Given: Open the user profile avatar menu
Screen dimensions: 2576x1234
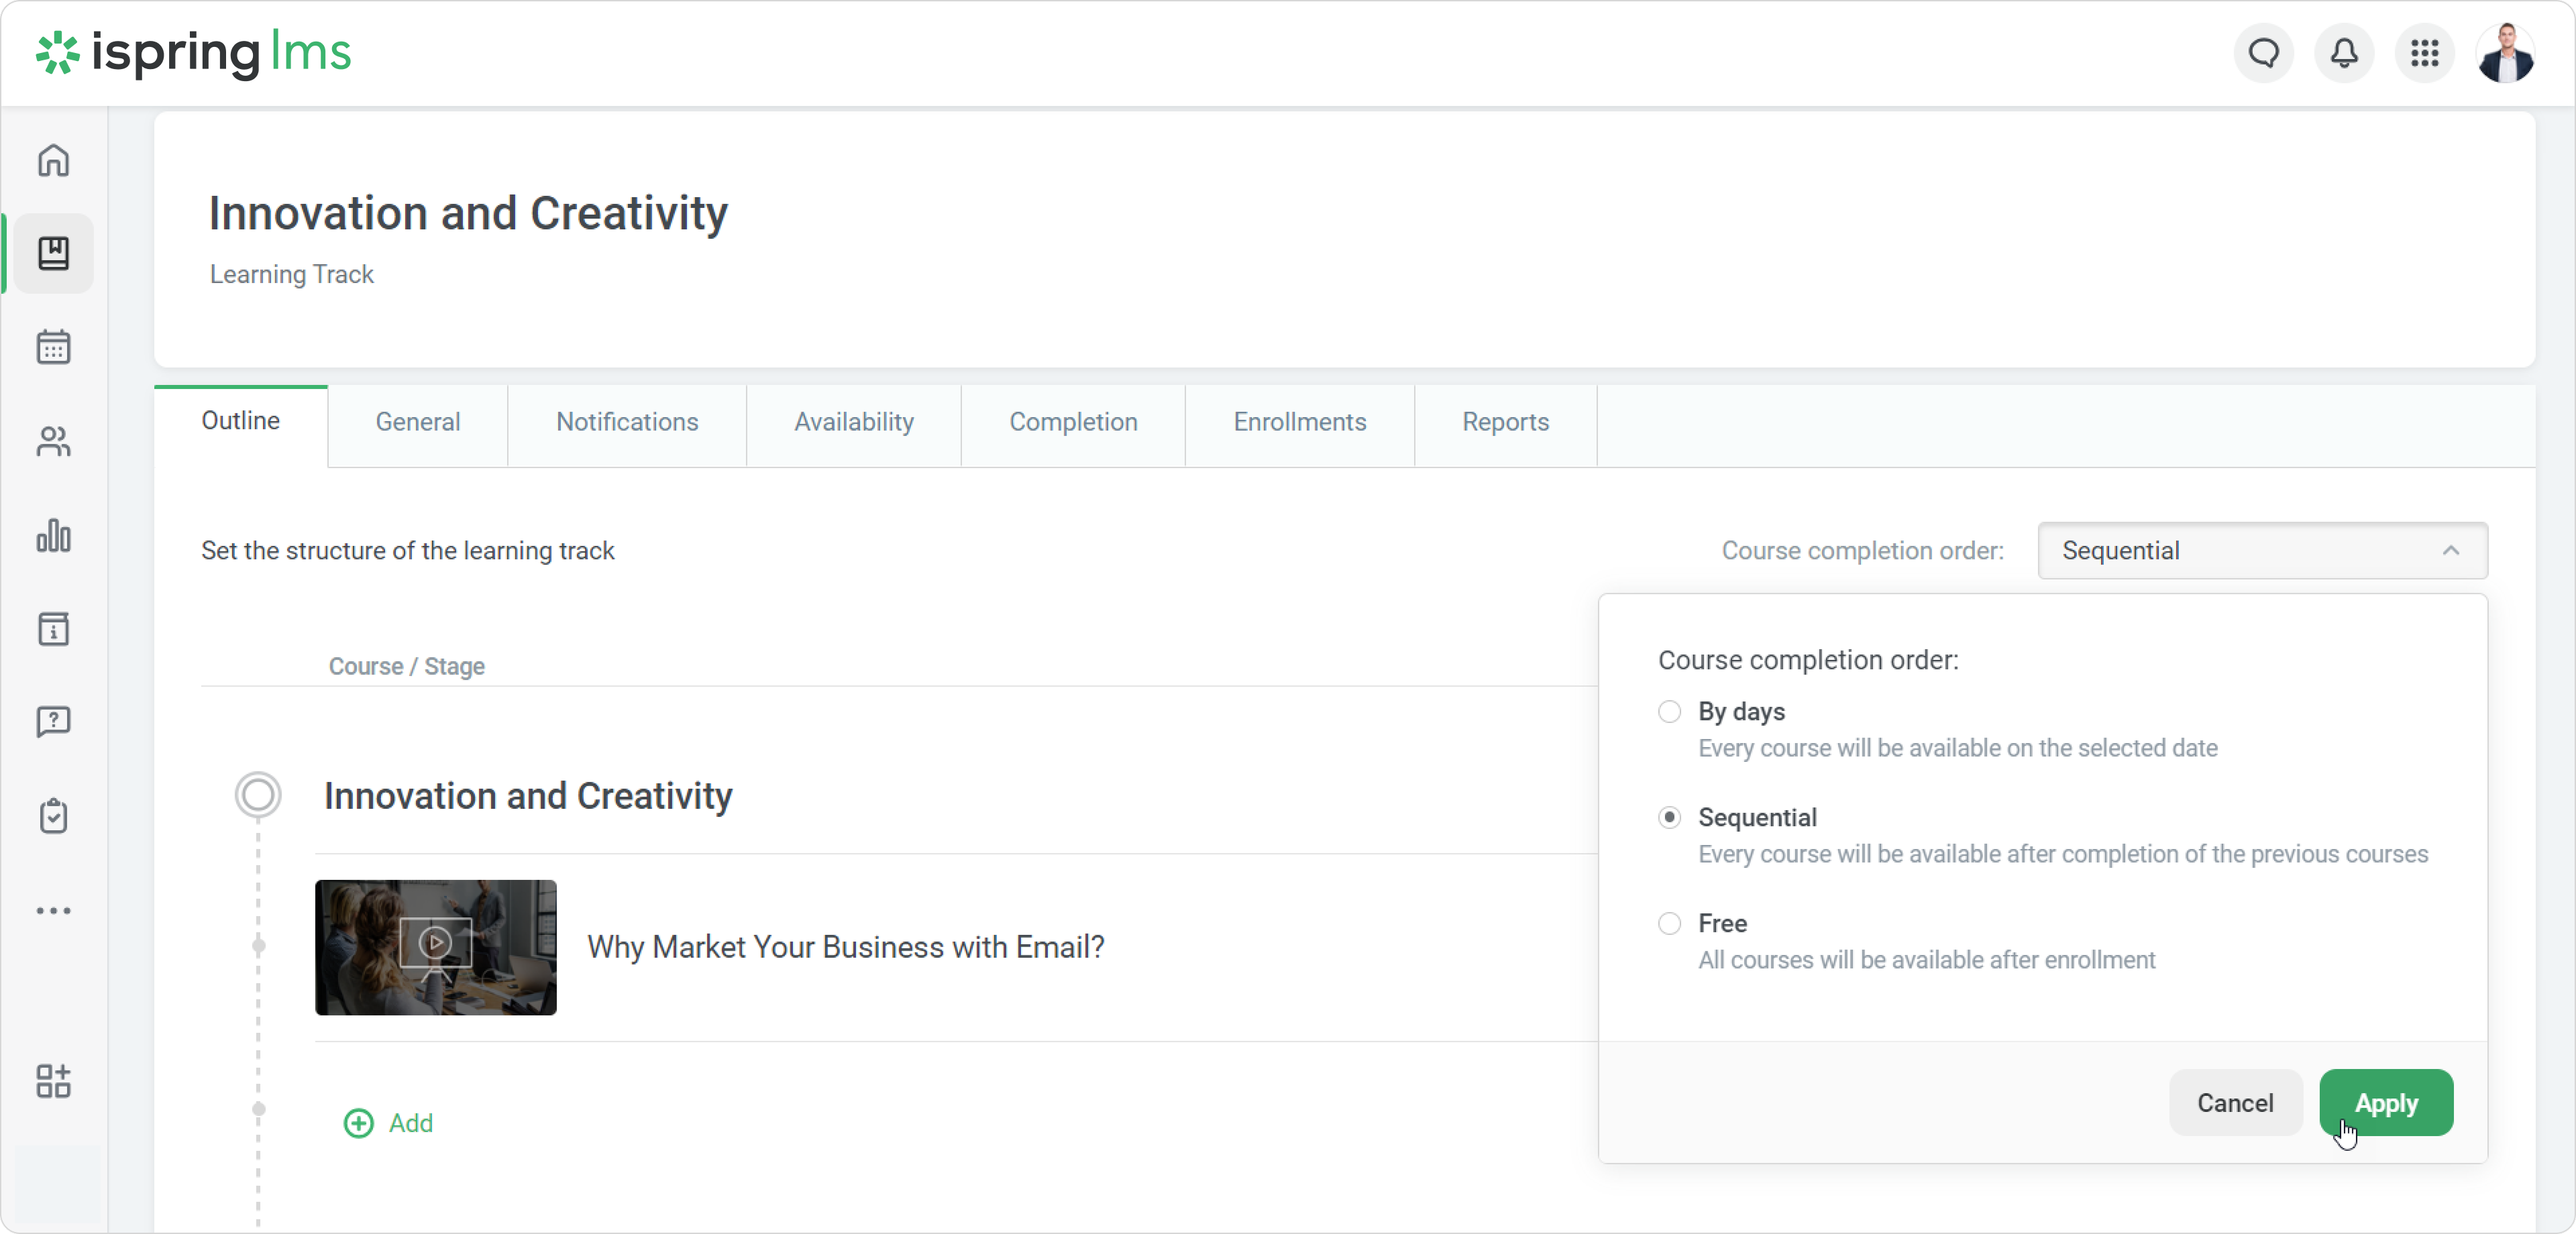Looking at the screenshot, I should pos(2505,53).
